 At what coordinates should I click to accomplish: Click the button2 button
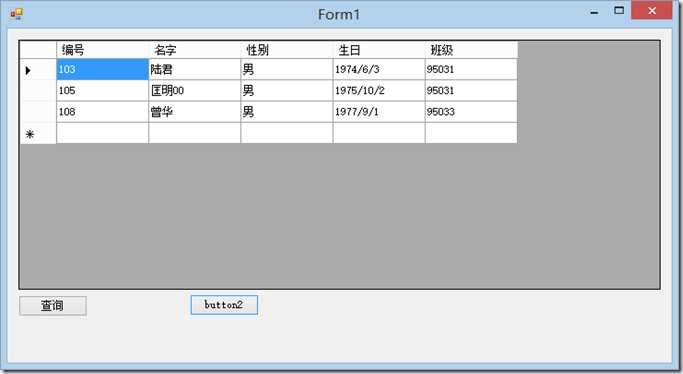(224, 305)
